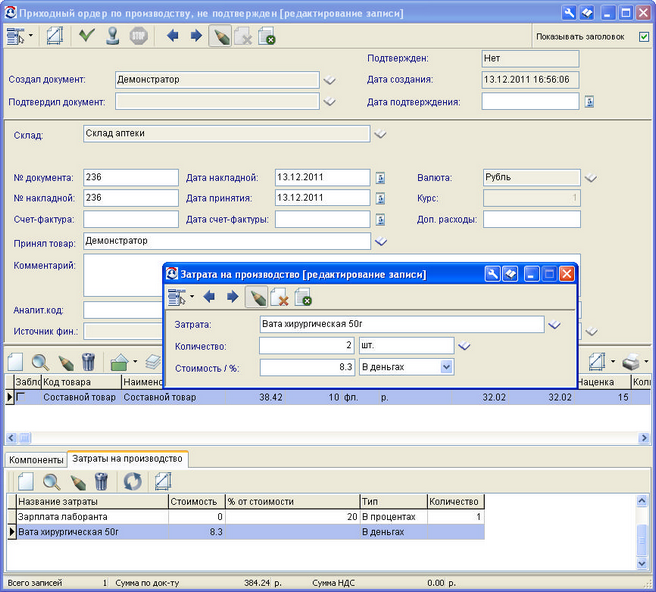Click save-and-close icon in Затрата dialog
Viewport: 656px width, 592px height.
click(x=303, y=297)
